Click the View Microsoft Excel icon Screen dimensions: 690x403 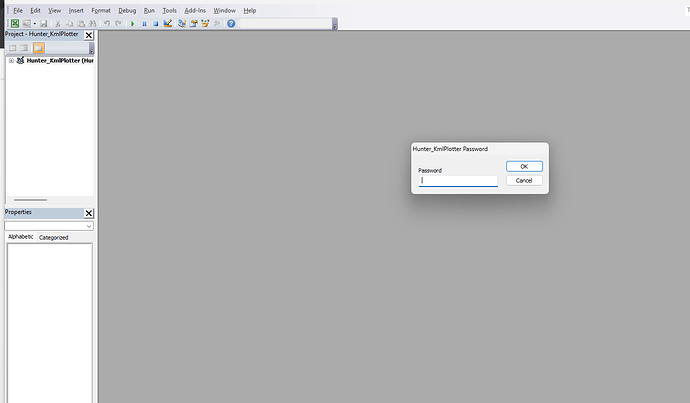tap(14, 23)
